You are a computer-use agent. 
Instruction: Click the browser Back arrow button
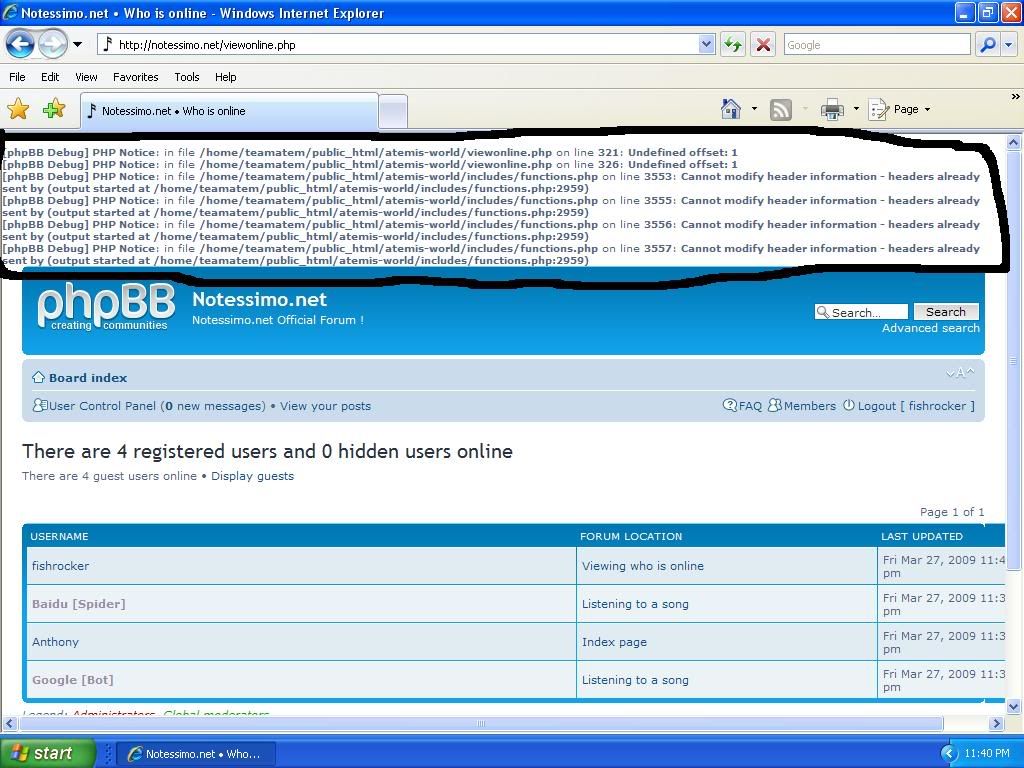[21, 44]
